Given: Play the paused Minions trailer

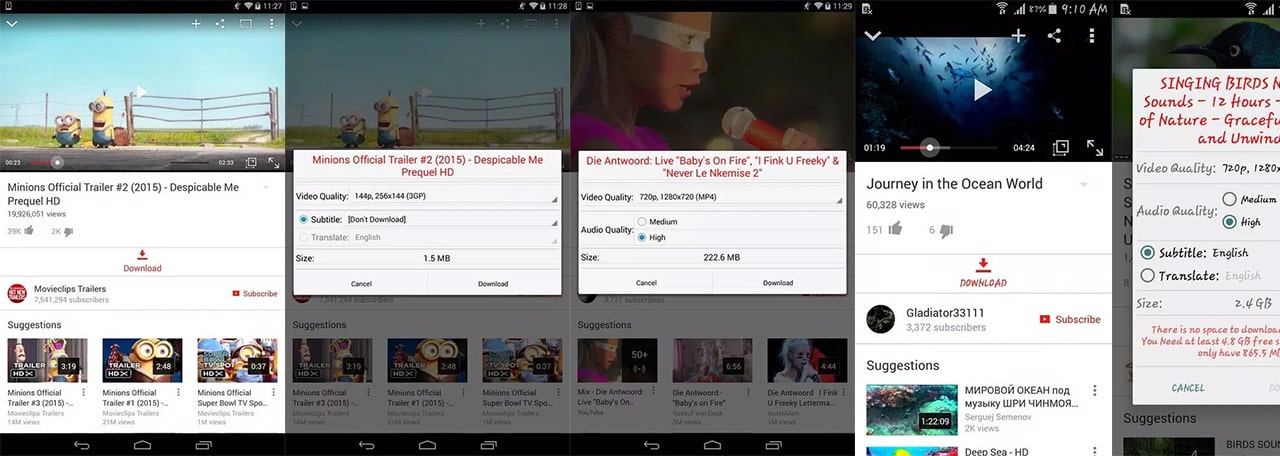Looking at the screenshot, I should 142,92.
